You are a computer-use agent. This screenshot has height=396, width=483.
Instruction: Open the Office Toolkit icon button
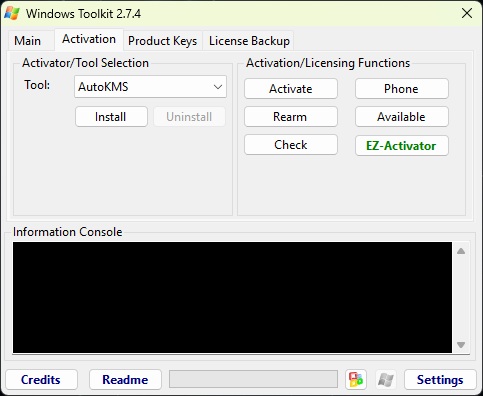click(x=356, y=379)
